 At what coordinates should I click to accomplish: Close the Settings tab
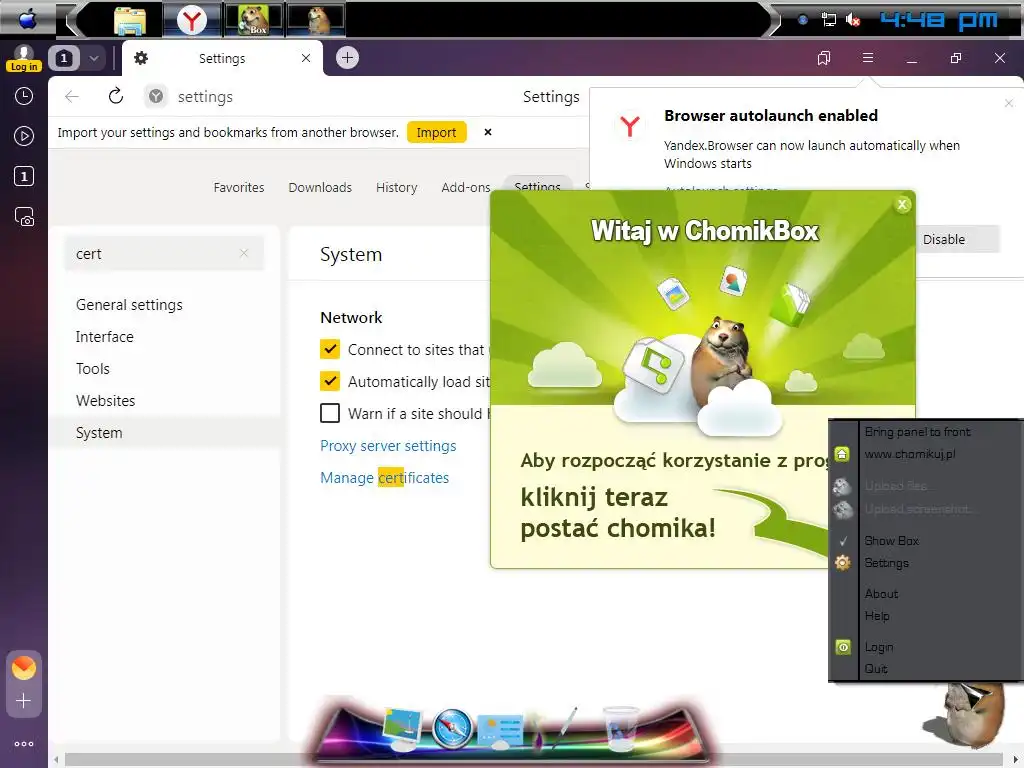(x=306, y=58)
